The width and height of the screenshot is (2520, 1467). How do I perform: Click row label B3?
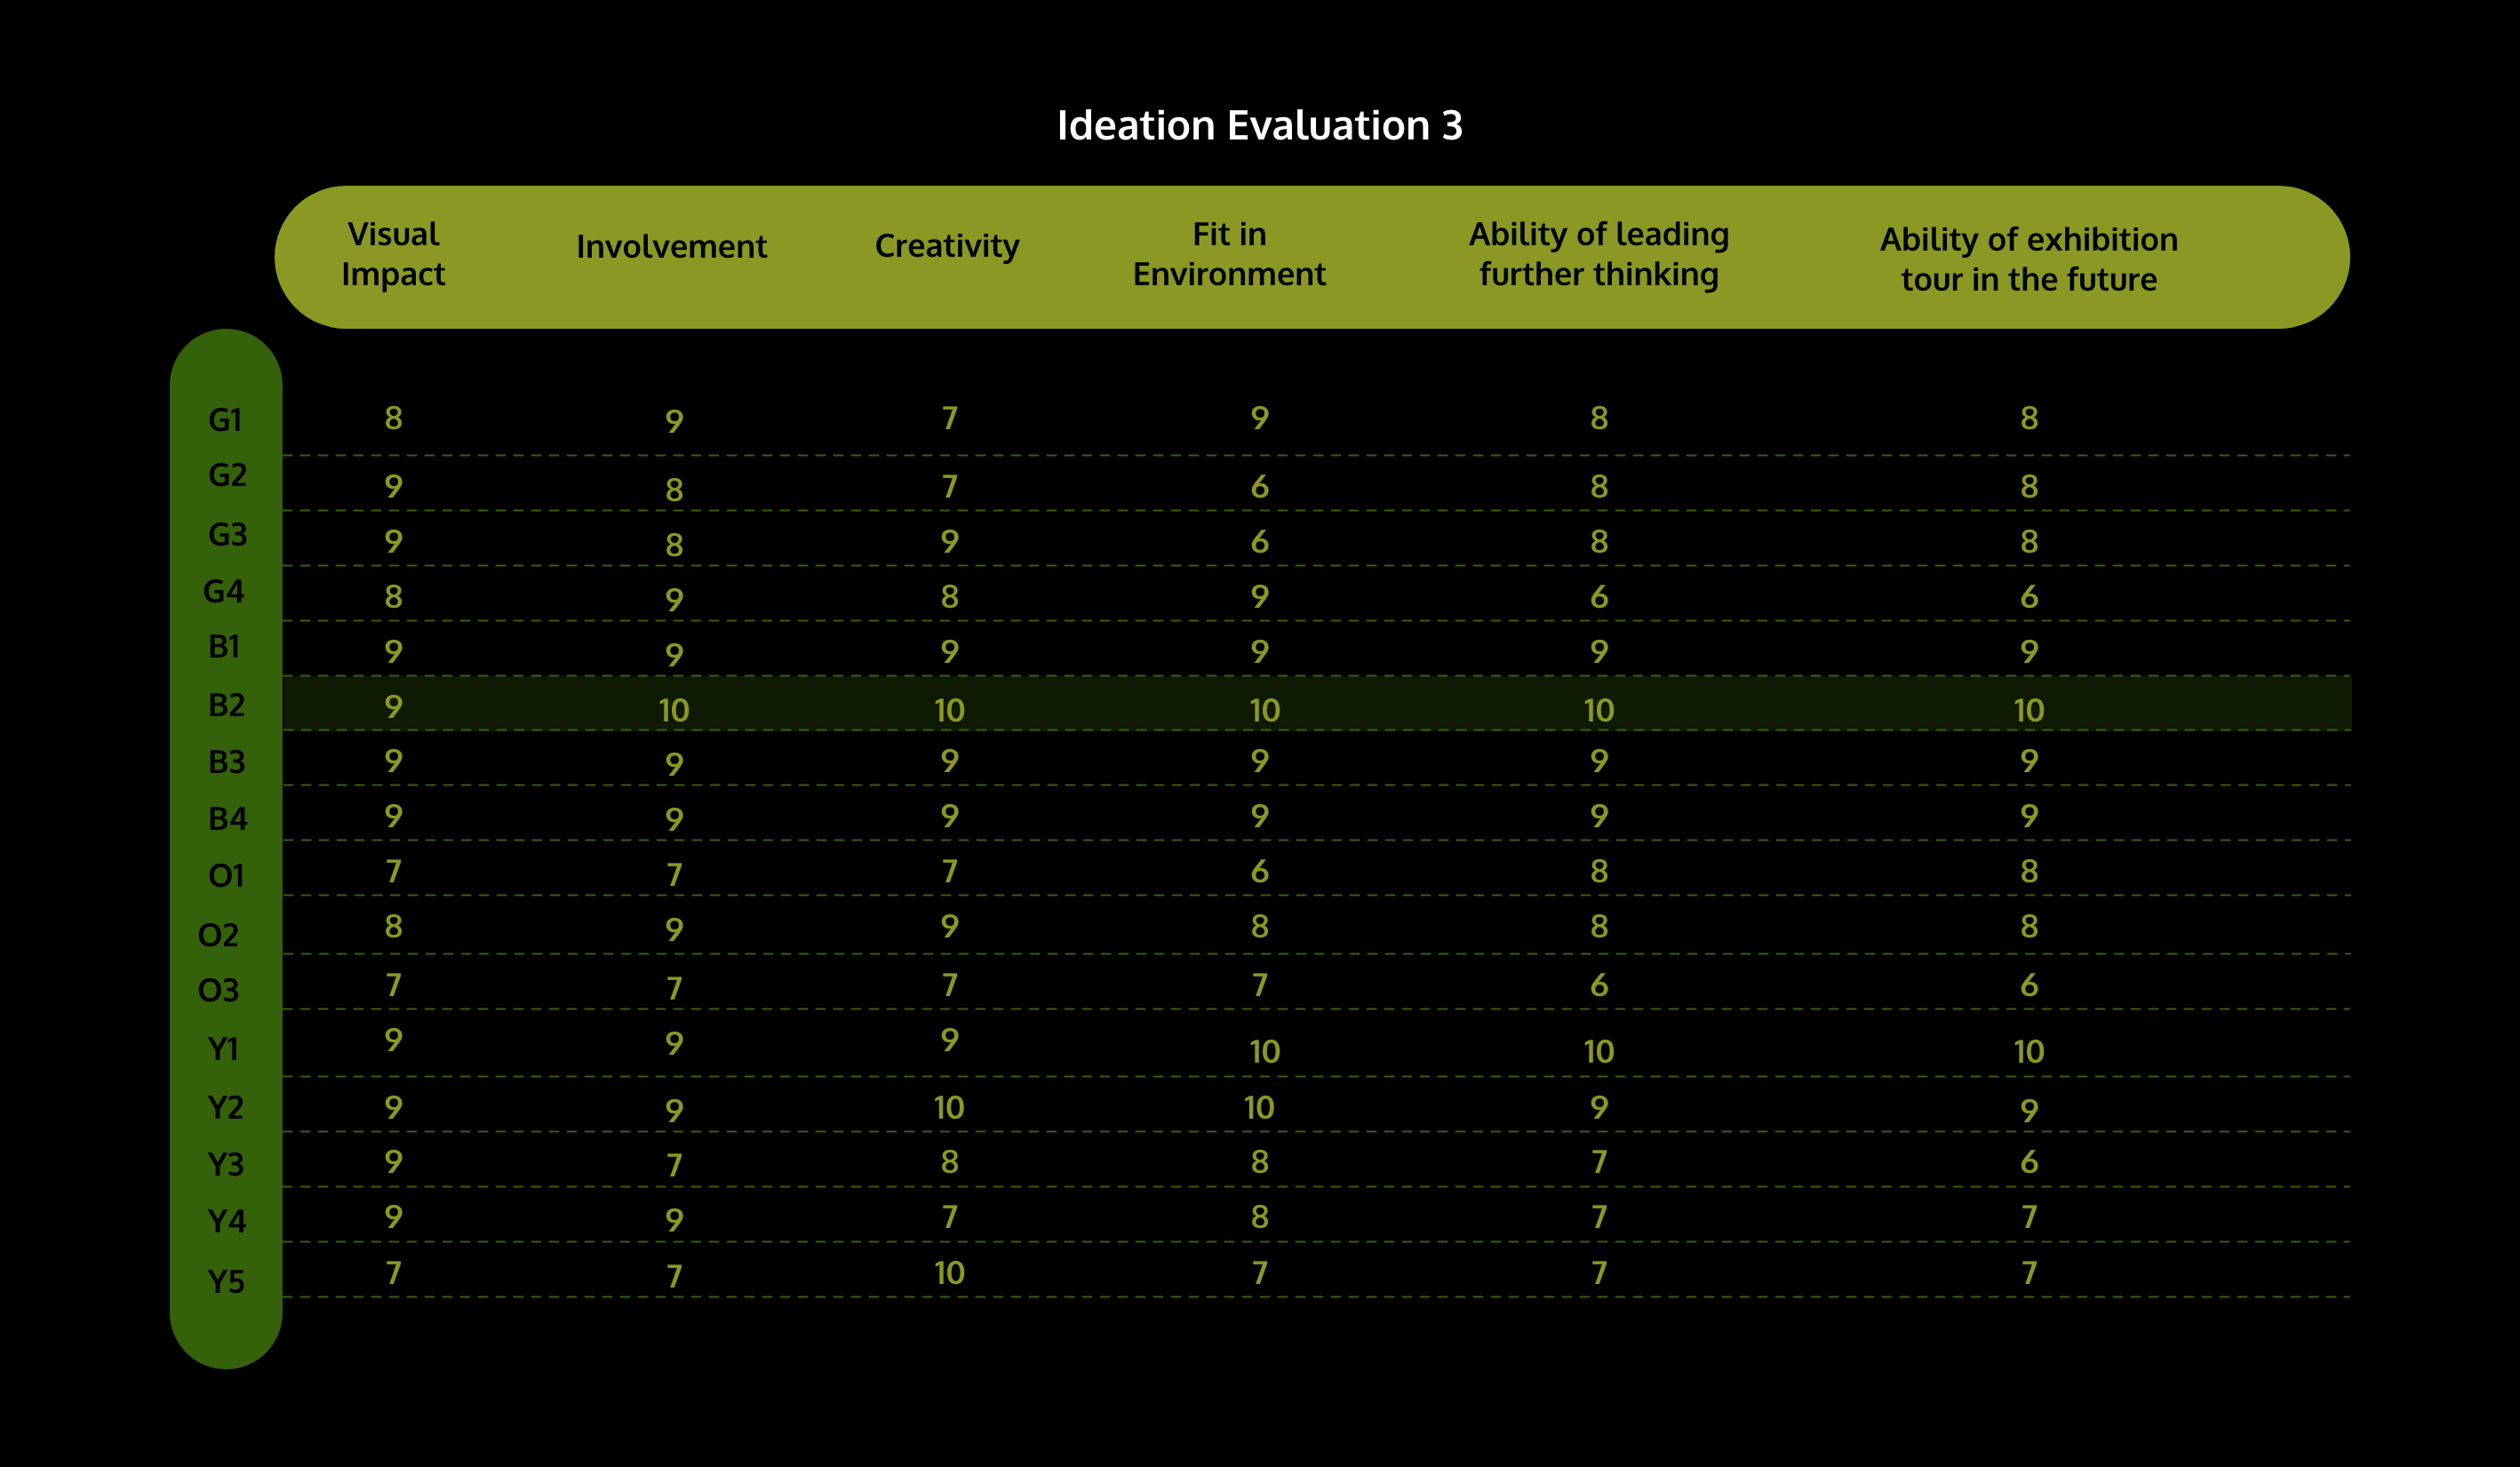tap(226, 762)
